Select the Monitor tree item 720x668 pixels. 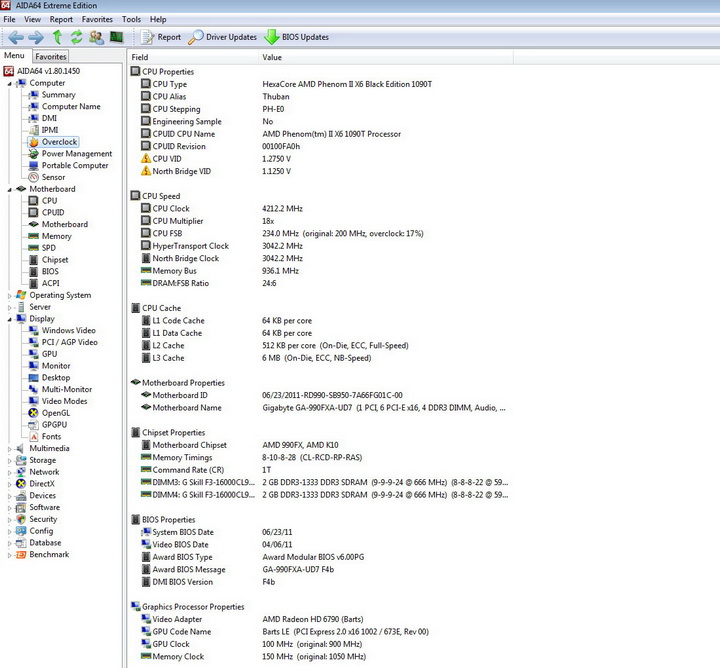point(56,366)
